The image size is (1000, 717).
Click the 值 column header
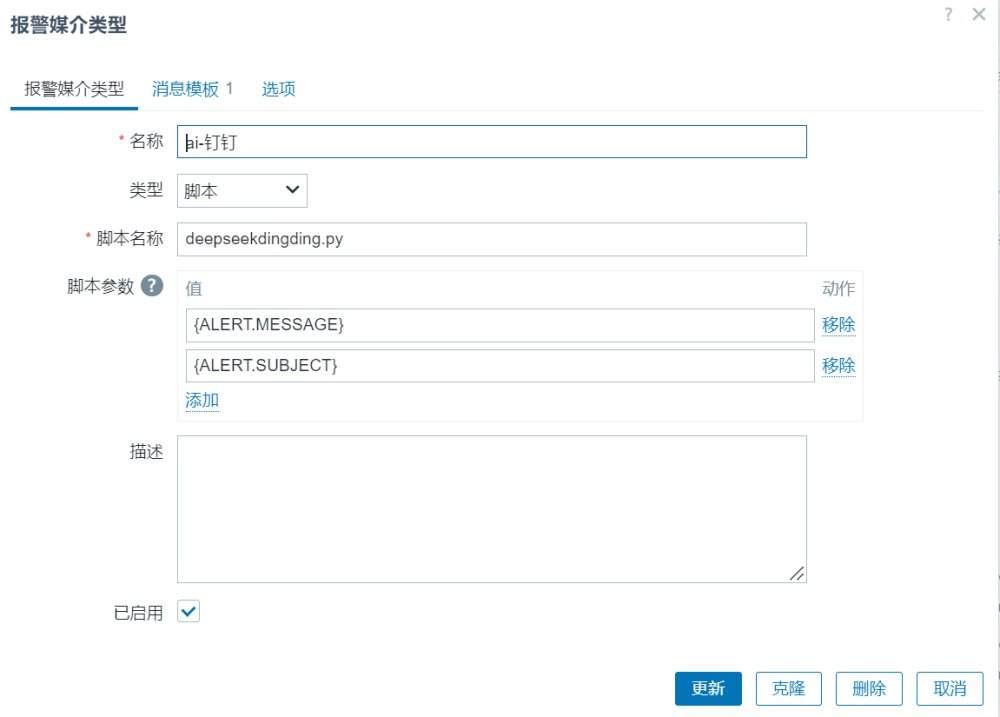click(x=194, y=289)
